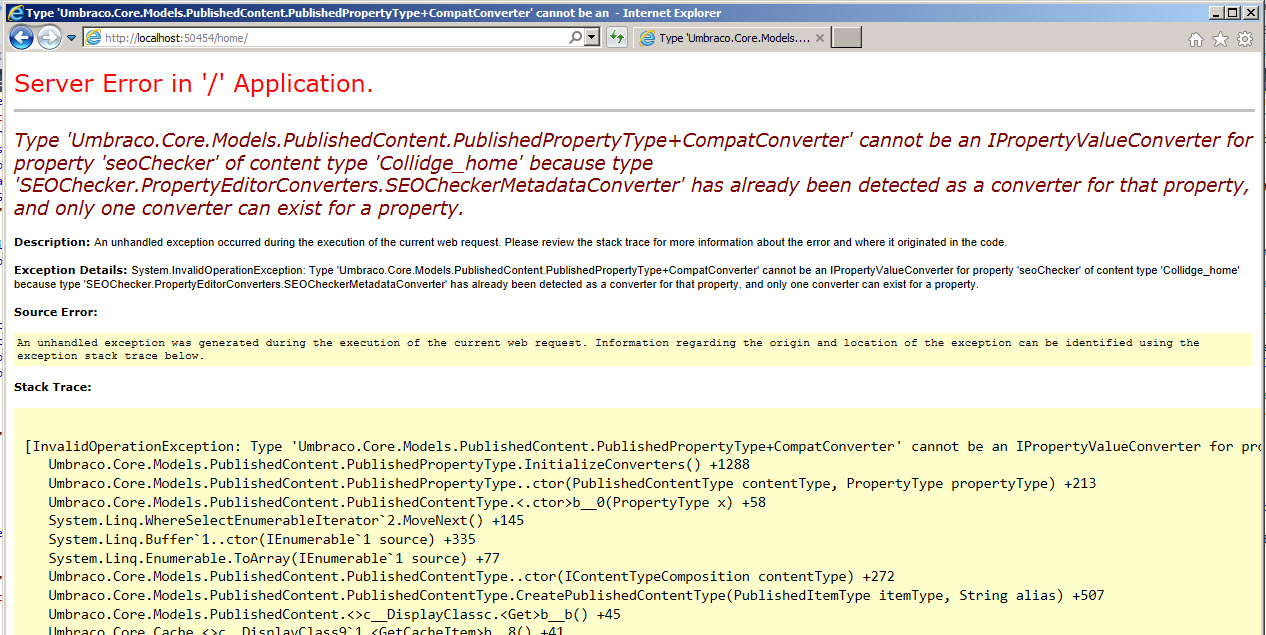
Task: Click the 'PublishedPropertyType..ctor' +213 stack line
Action: 572,484
